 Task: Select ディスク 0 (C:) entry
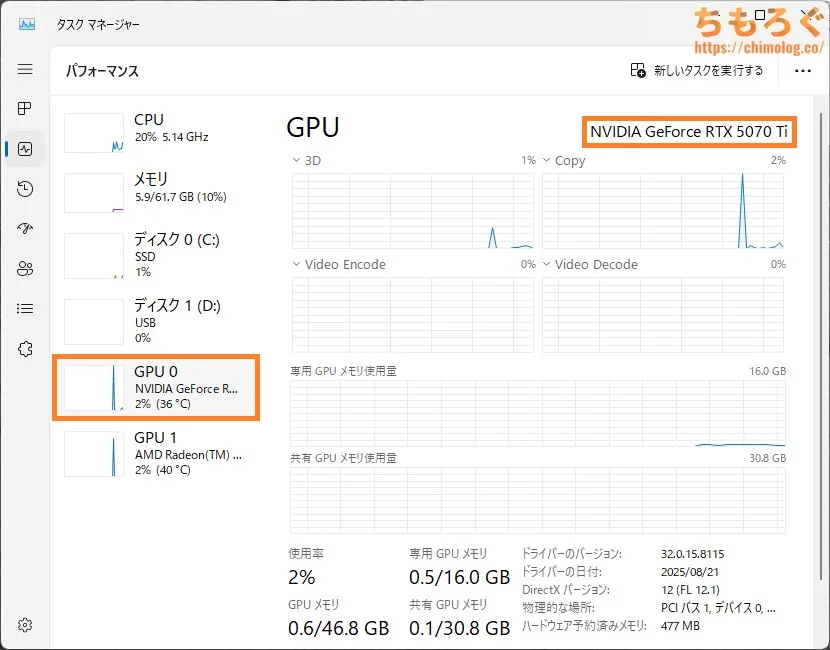[157, 256]
